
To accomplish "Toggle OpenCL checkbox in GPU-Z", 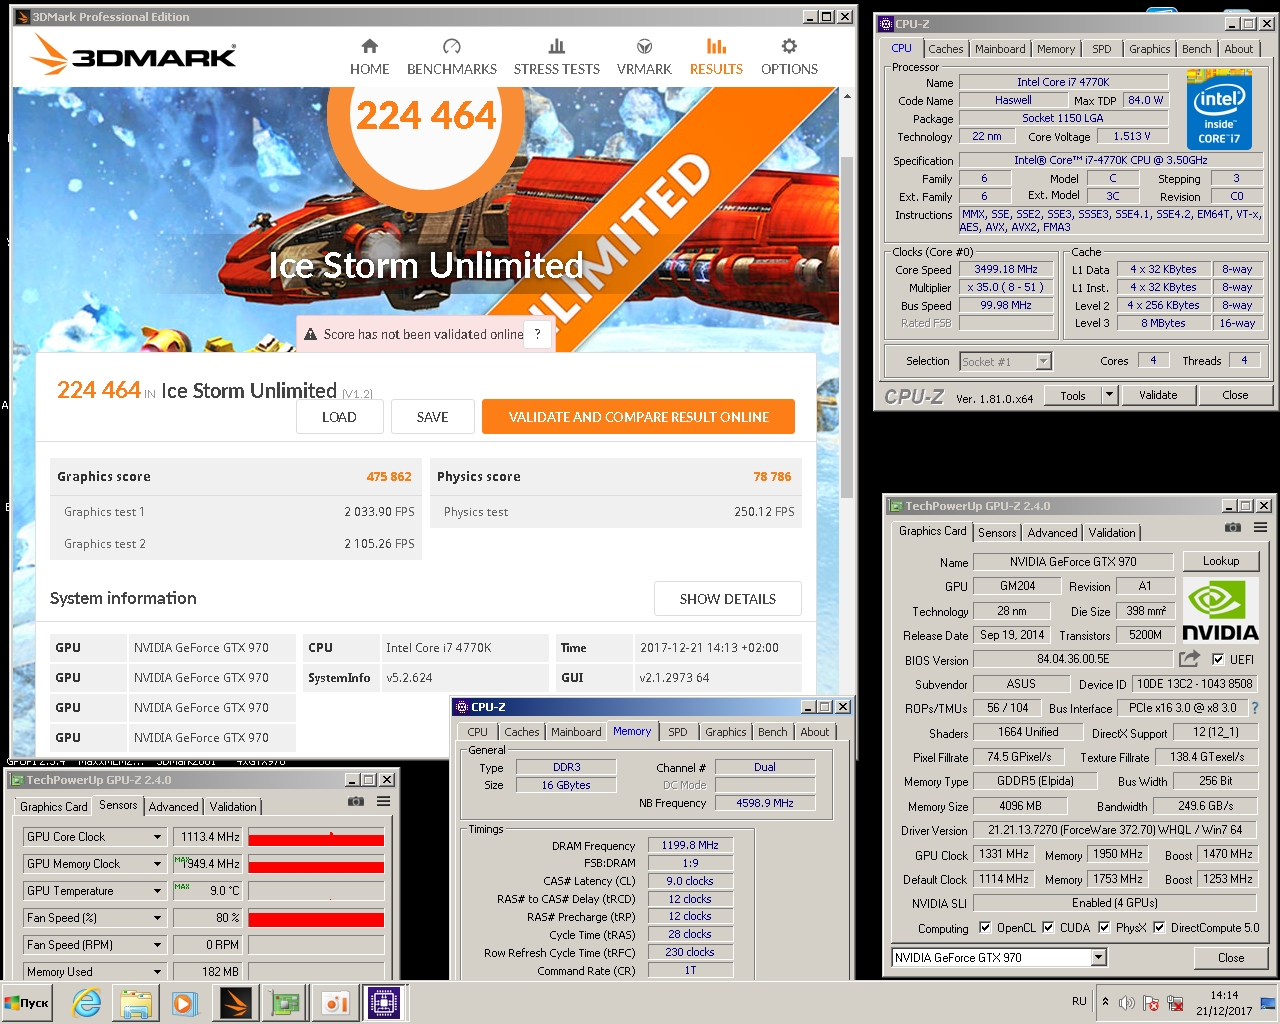I will 985,927.
